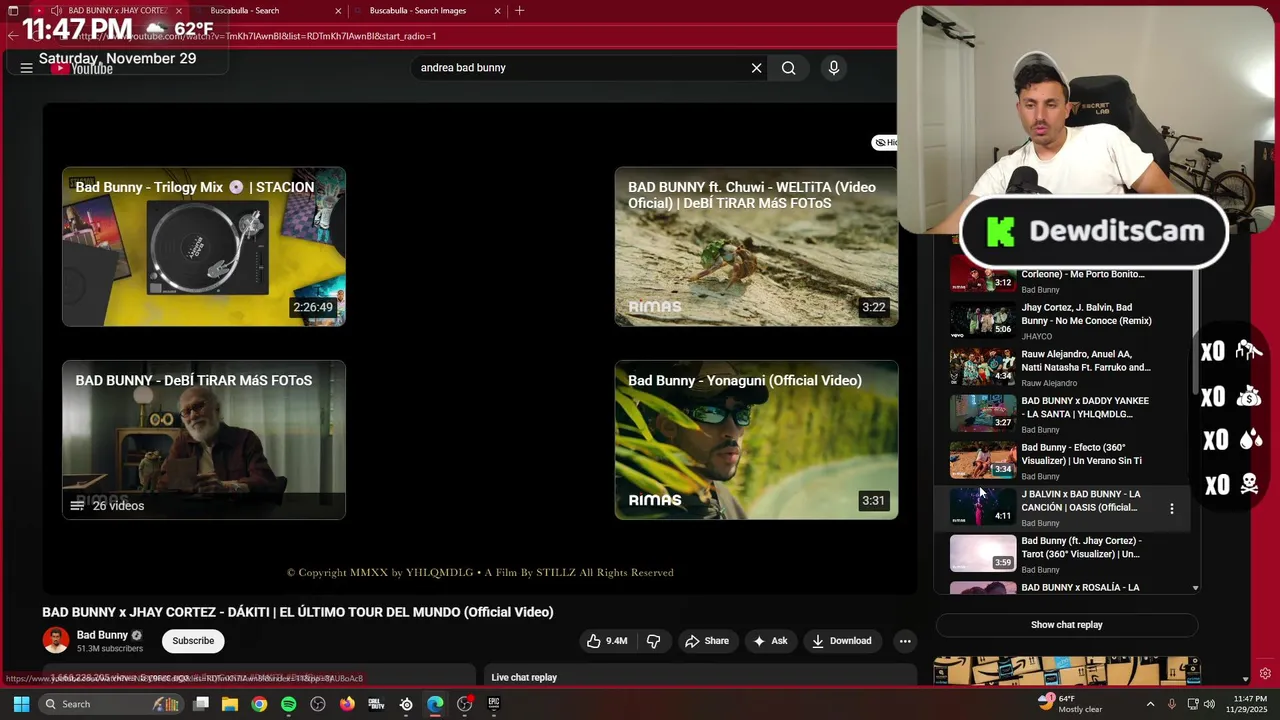The width and height of the screenshot is (1280, 720).
Task: Click the magnifier search button
Action: tap(789, 68)
